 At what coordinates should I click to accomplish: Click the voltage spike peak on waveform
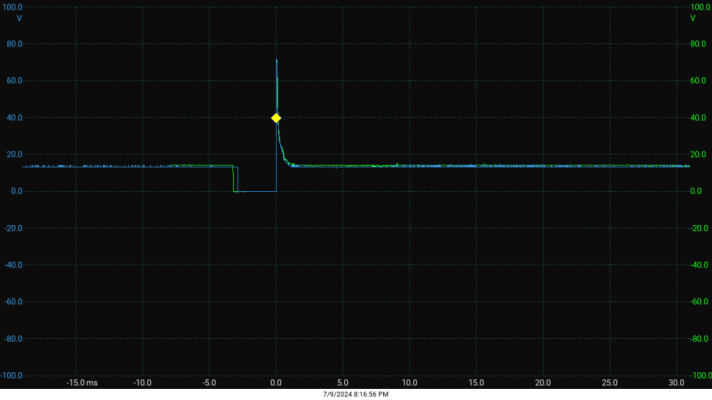point(277,60)
